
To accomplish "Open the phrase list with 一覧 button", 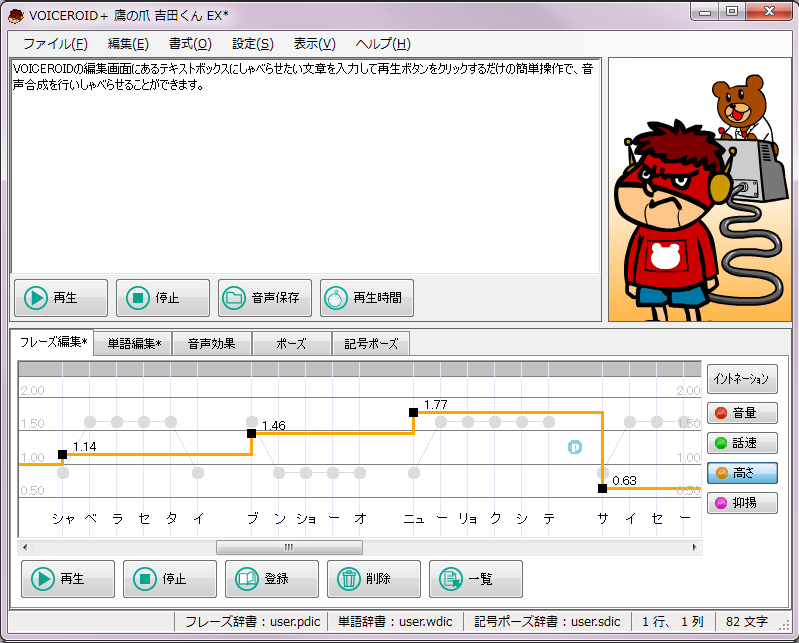I will [475, 579].
